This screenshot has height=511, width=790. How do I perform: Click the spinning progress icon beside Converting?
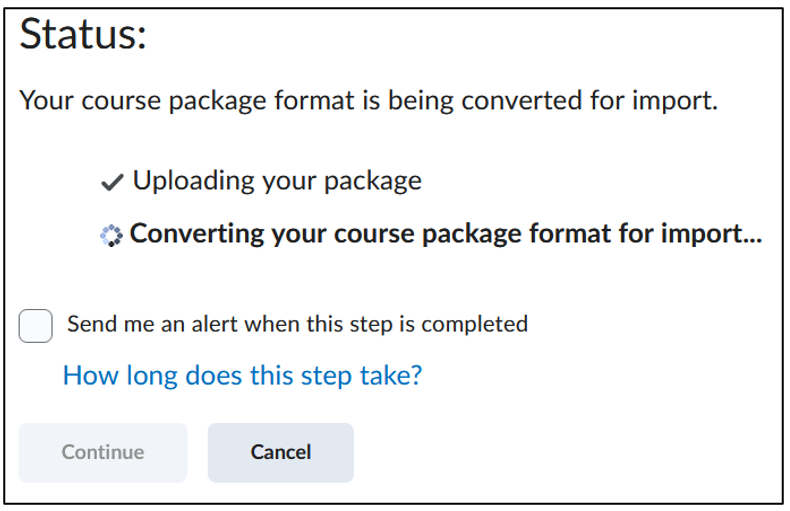tap(111, 235)
